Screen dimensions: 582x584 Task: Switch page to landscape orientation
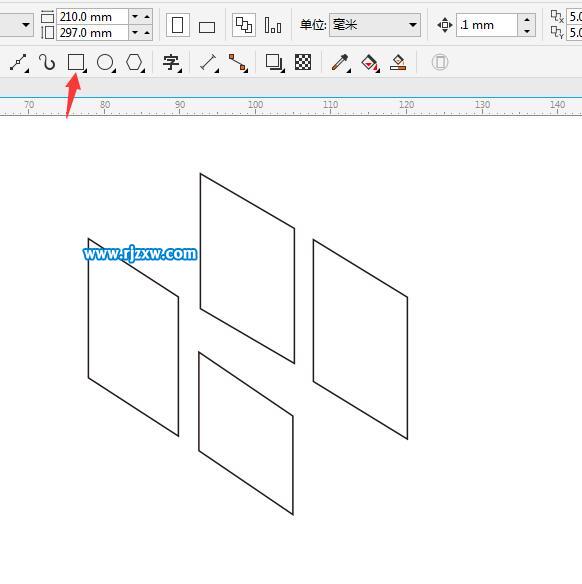pyautogui.click(x=207, y=27)
